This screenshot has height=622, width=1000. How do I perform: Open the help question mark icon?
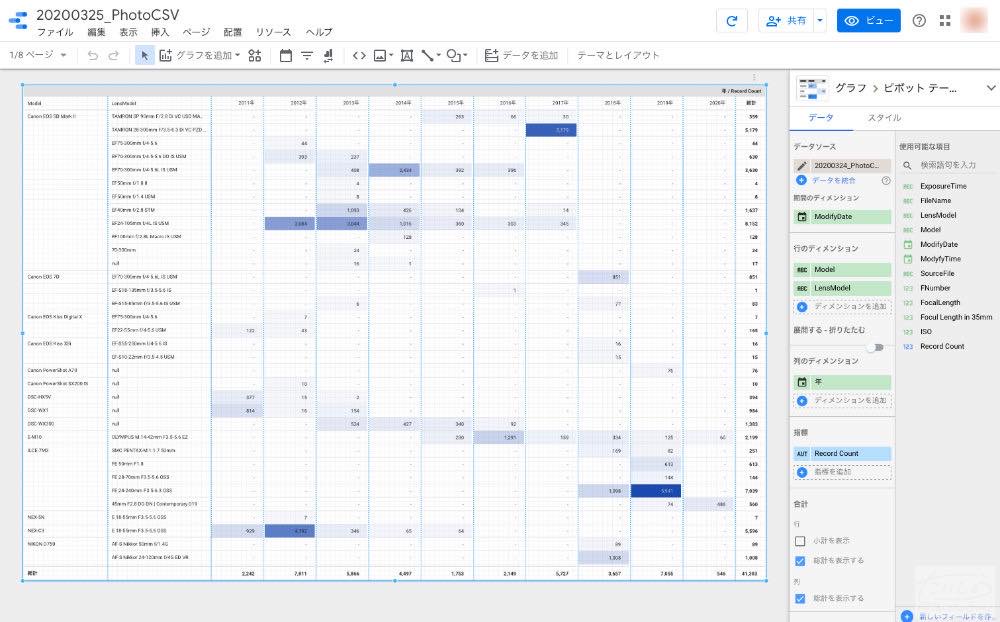pos(919,20)
